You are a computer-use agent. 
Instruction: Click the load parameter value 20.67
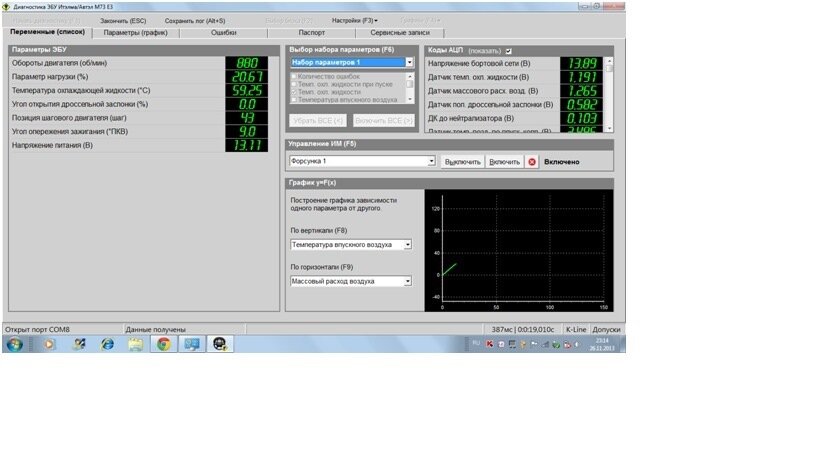247,77
